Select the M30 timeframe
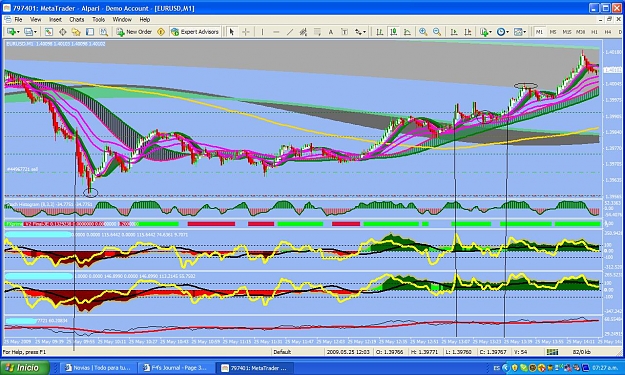Viewport: 625px width, 375px height. 580,32
